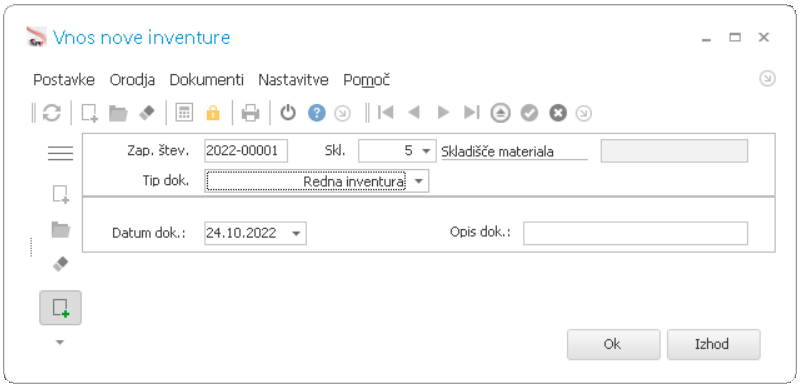Screen dimensions: 800x389
Task: Click the refresh icon in toolbar
Action: pos(52,113)
